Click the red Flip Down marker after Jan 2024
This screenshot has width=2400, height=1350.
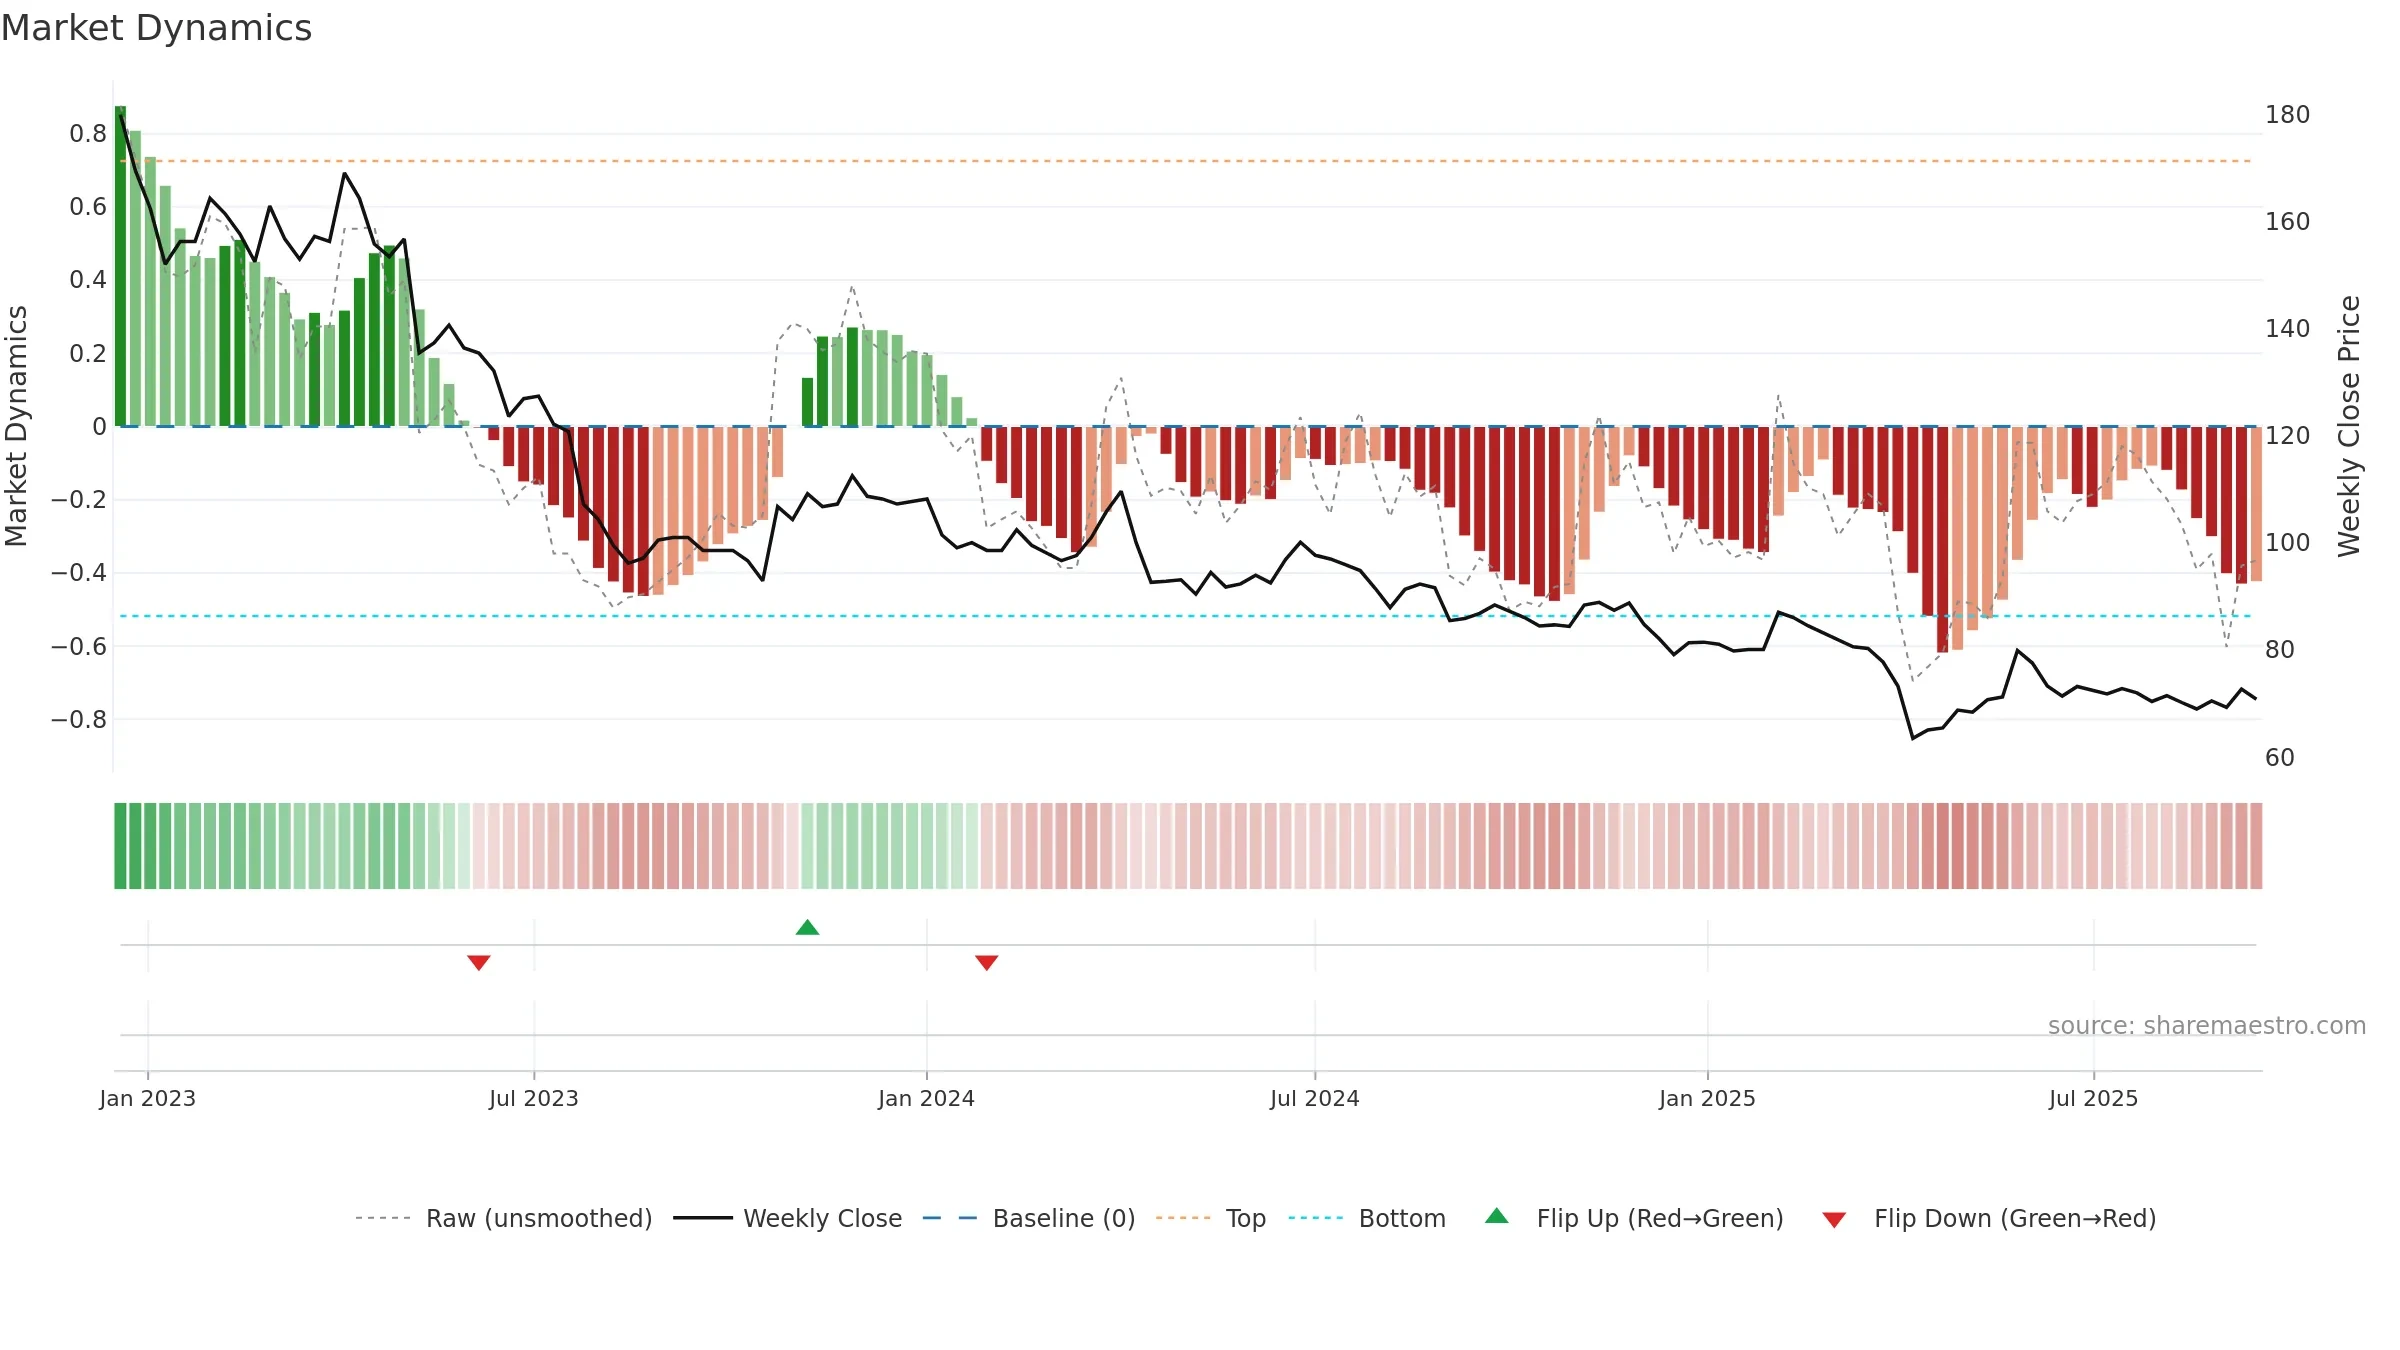pos(987,962)
